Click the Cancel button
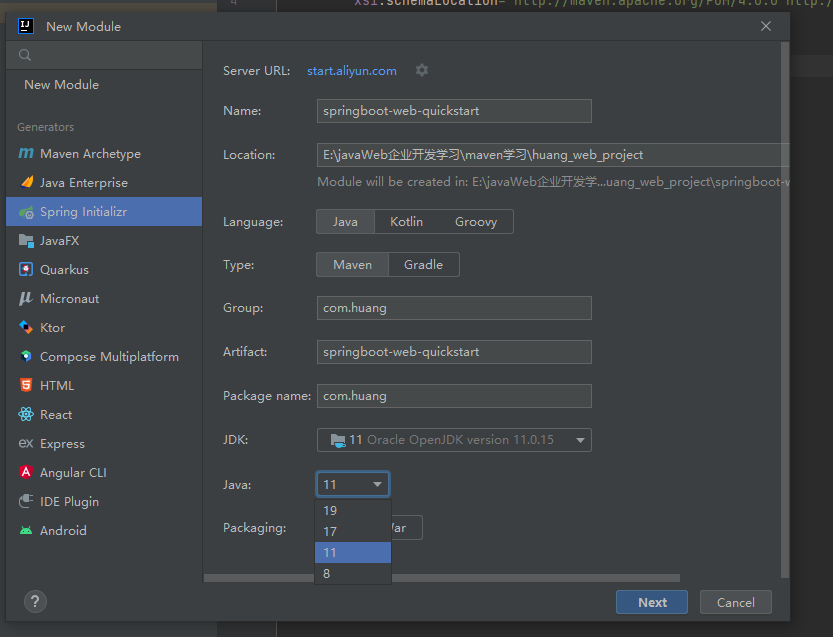The width and height of the screenshot is (833, 637). click(x=736, y=602)
